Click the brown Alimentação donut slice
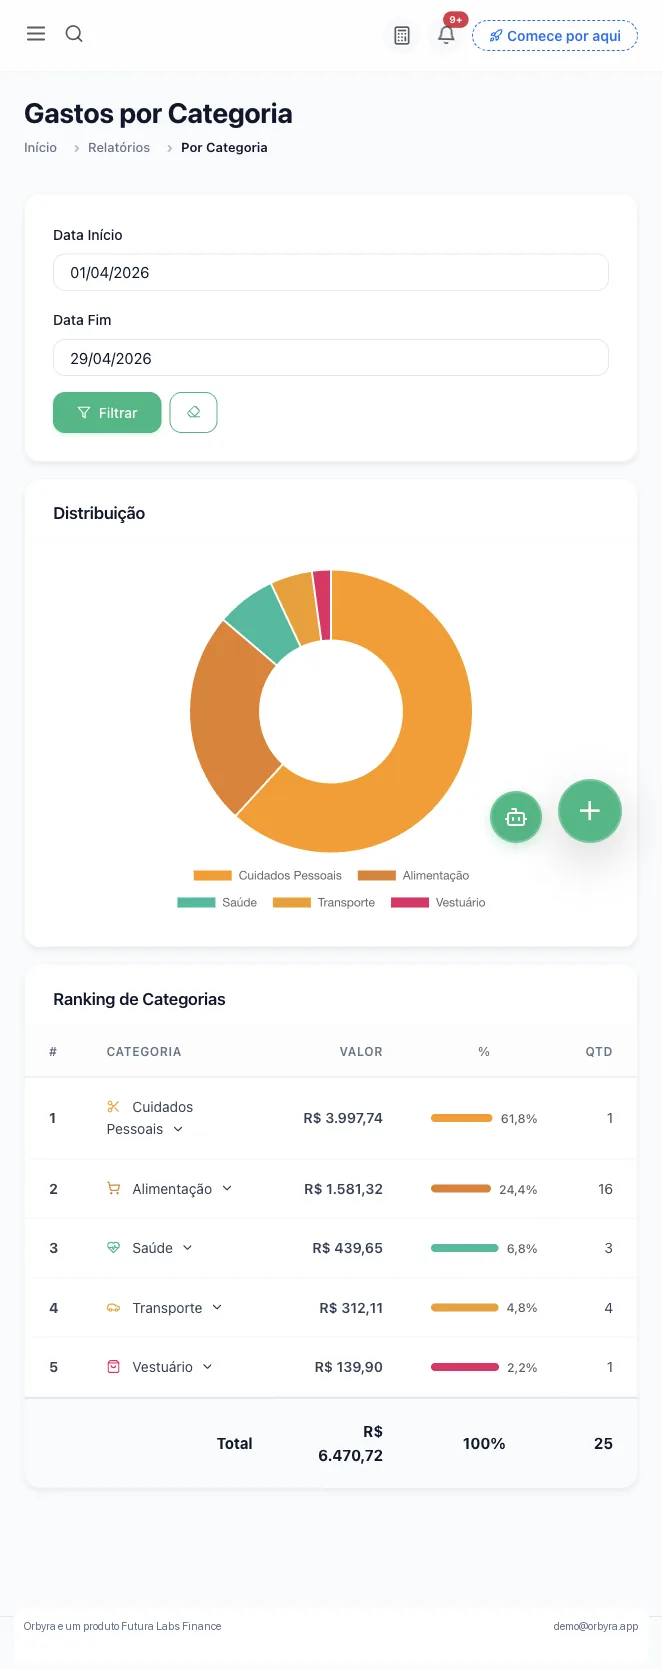 226,715
